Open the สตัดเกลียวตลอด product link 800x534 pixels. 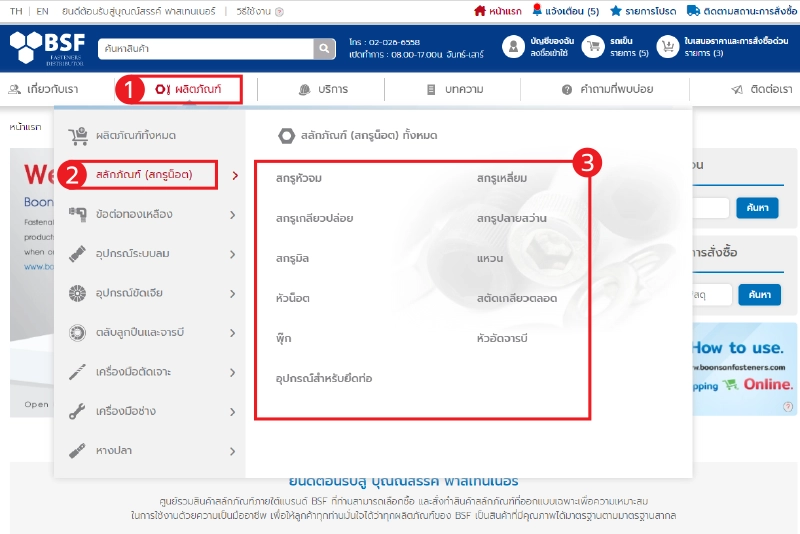tap(516, 298)
